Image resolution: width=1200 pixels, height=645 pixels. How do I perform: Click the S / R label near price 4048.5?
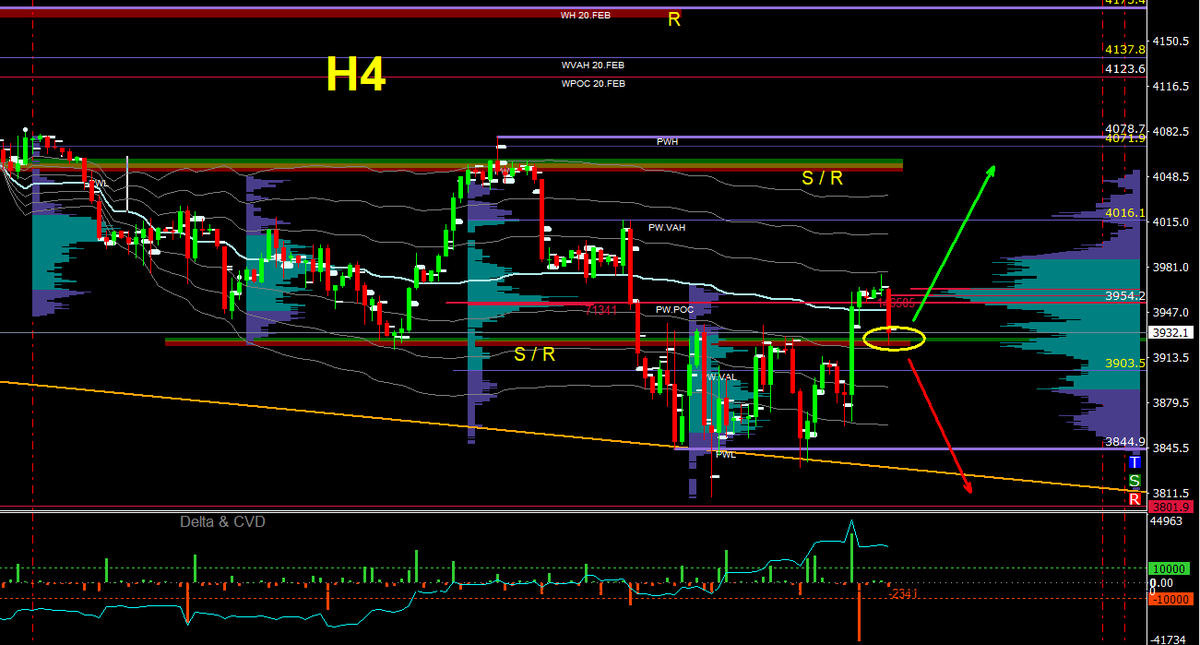pos(823,178)
